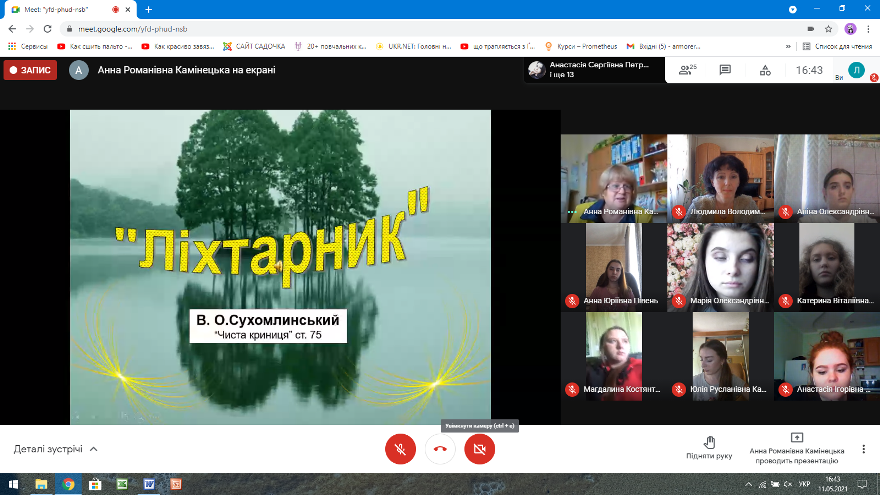Image resolution: width=880 pixels, height=495 pixels.
Task: Open the '20+ прекрасних к...' bookmark
Action: [330, 47]
